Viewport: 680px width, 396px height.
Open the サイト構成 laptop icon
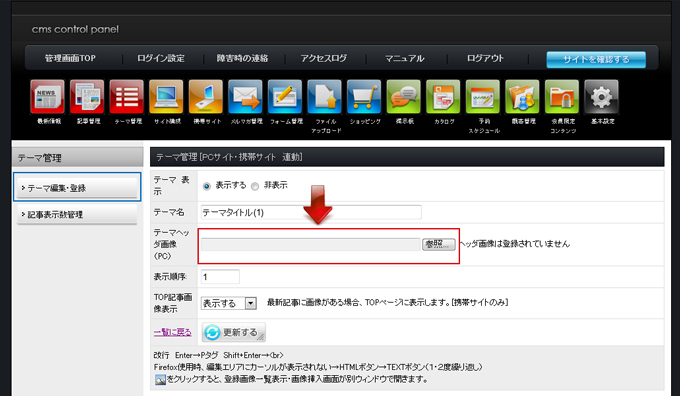tap(167, 96)
